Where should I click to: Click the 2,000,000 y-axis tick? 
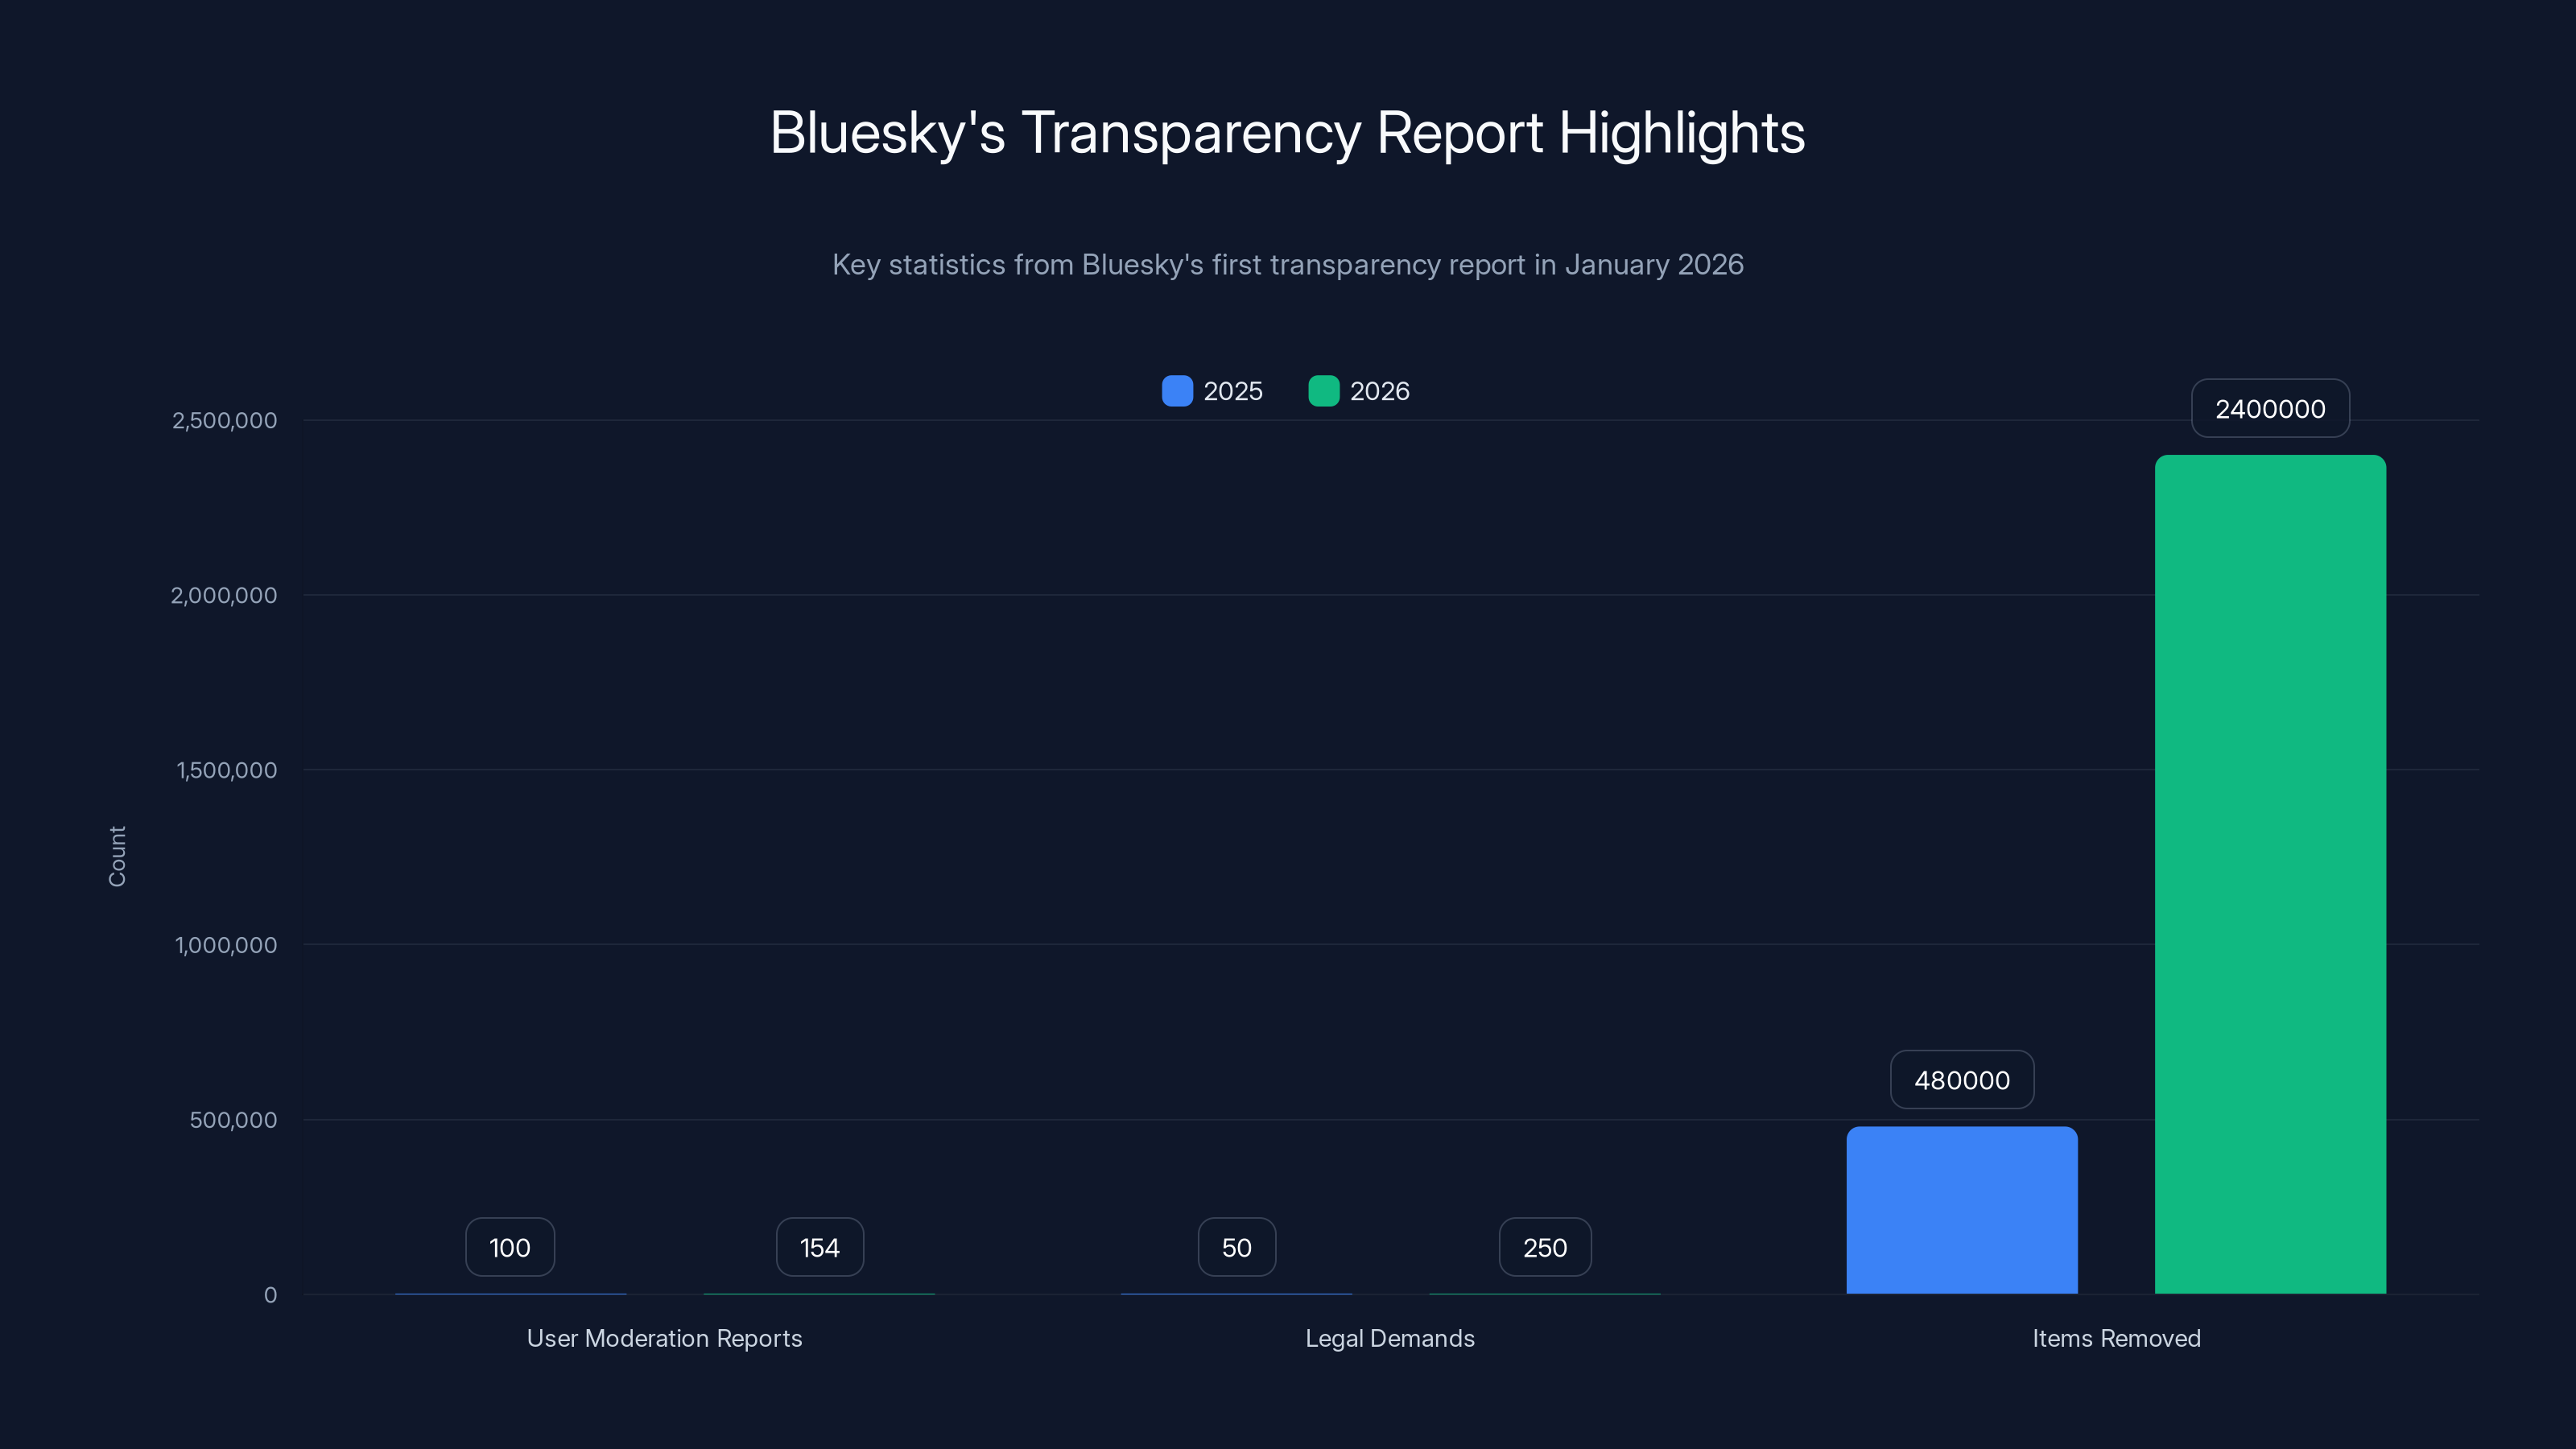(x=225, y=595)
